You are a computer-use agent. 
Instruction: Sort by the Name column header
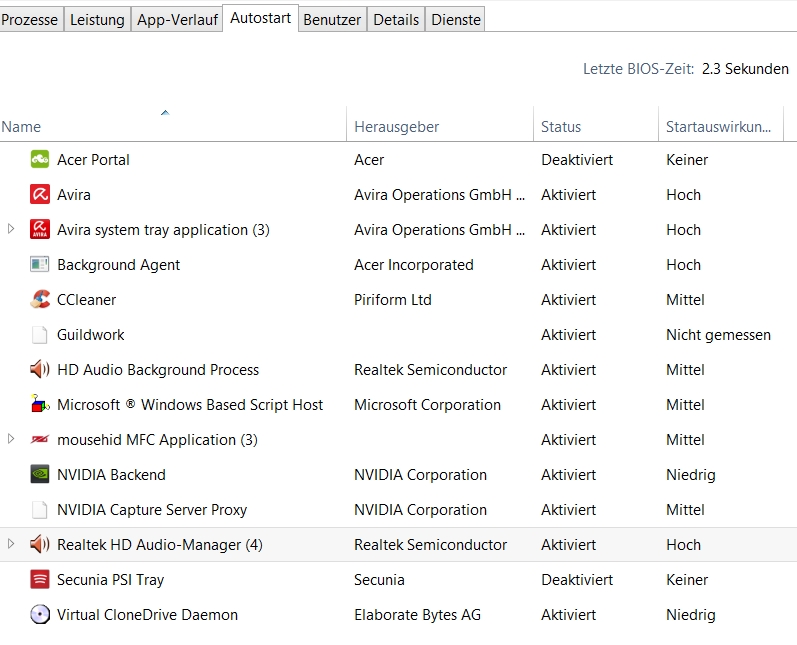click(x=173, y=126)
